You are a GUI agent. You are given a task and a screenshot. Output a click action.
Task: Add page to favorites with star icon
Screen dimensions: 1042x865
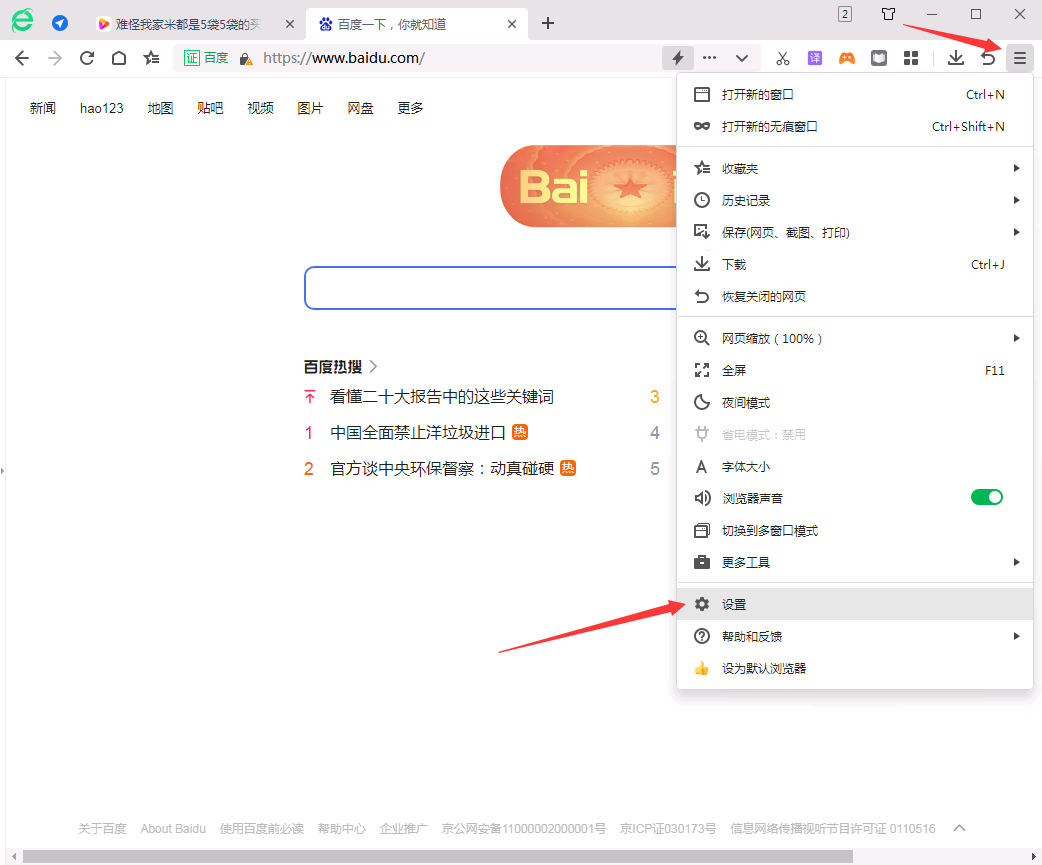[x=152, y=58]
